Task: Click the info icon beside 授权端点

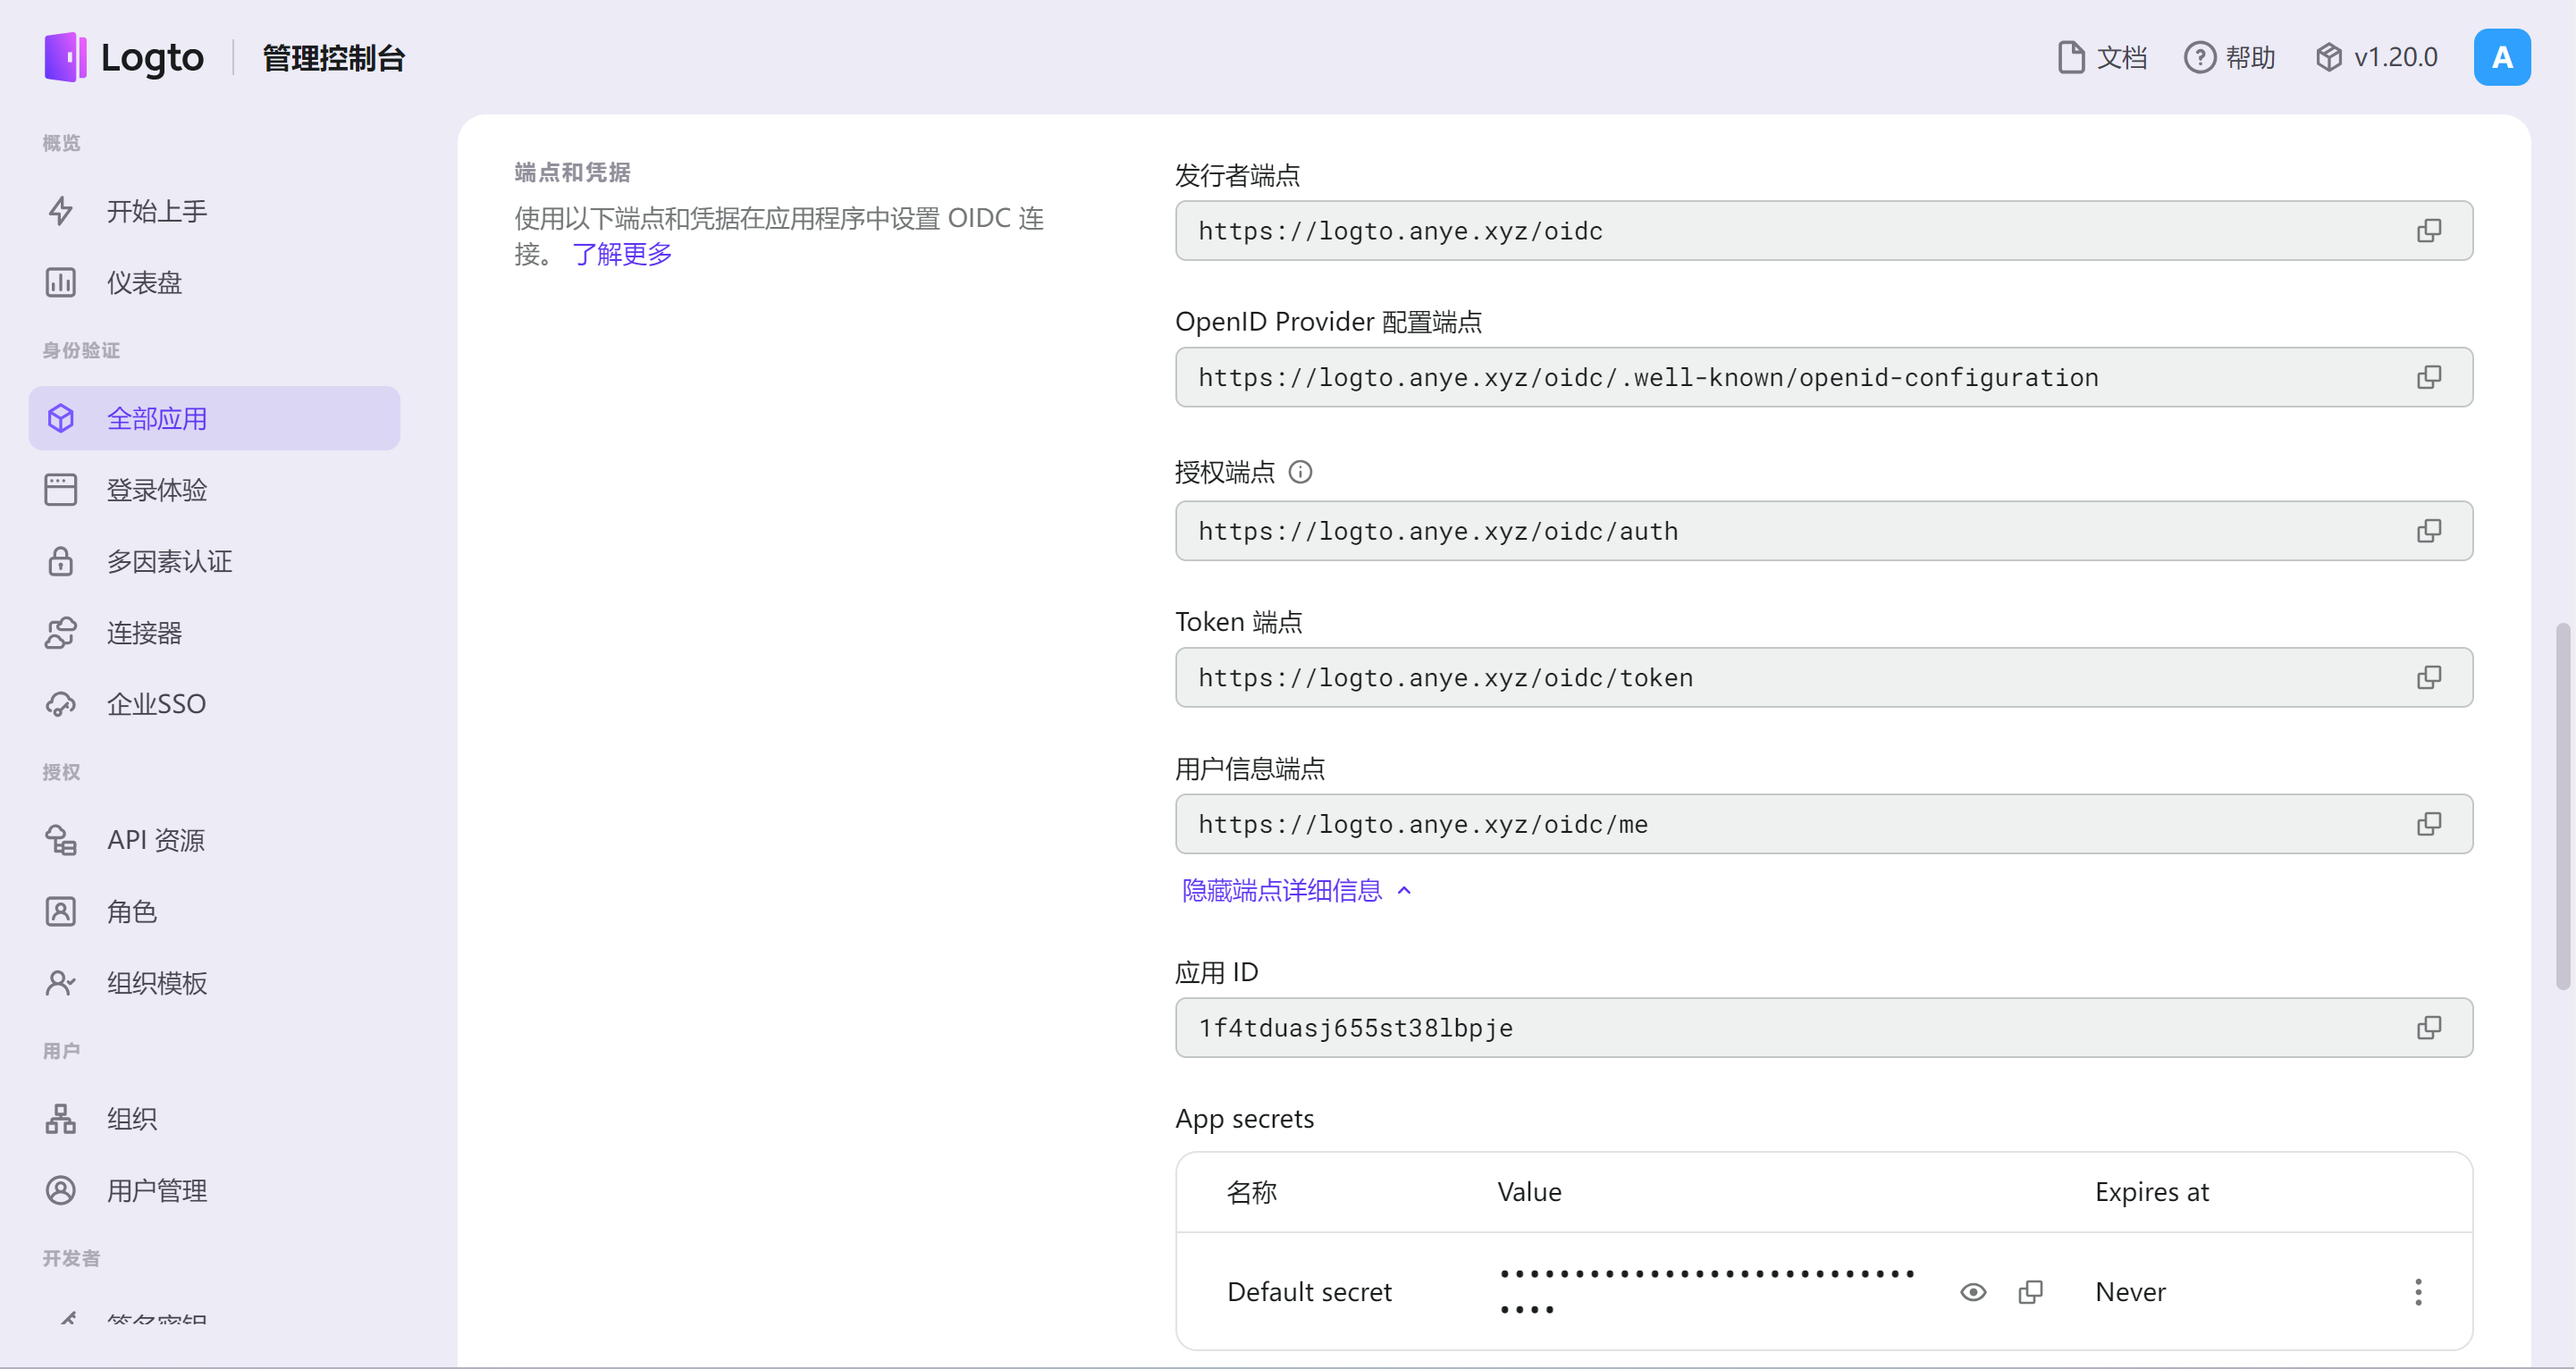Action: tap(1300, 472)
